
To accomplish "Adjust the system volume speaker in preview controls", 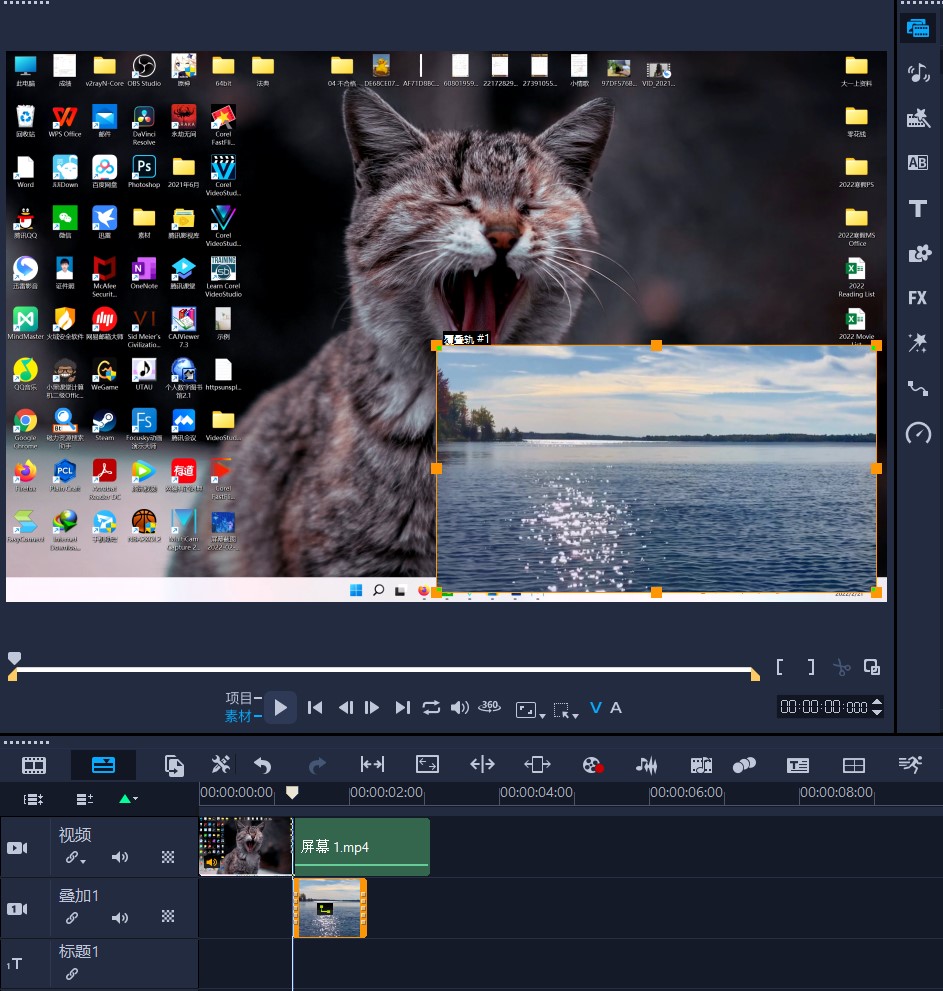I will 459,708.
